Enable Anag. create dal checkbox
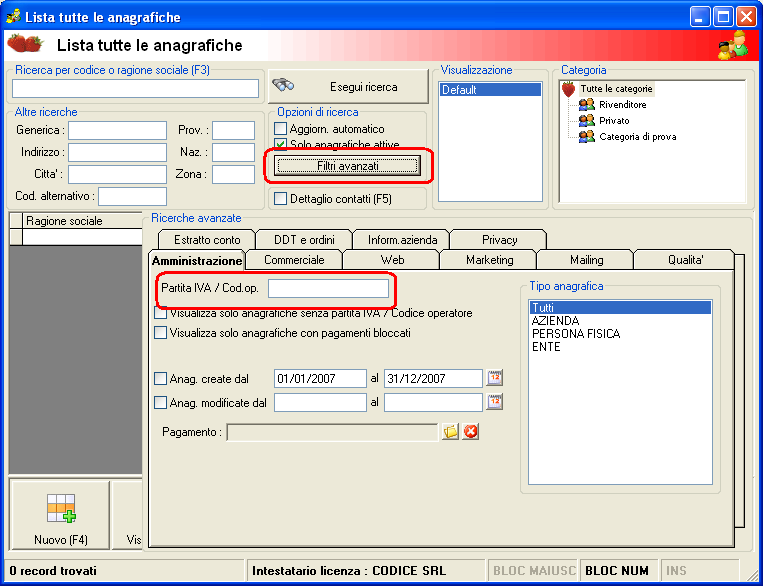Image resolution: width=763 pixels, height=586 pixels. [160, 378]
